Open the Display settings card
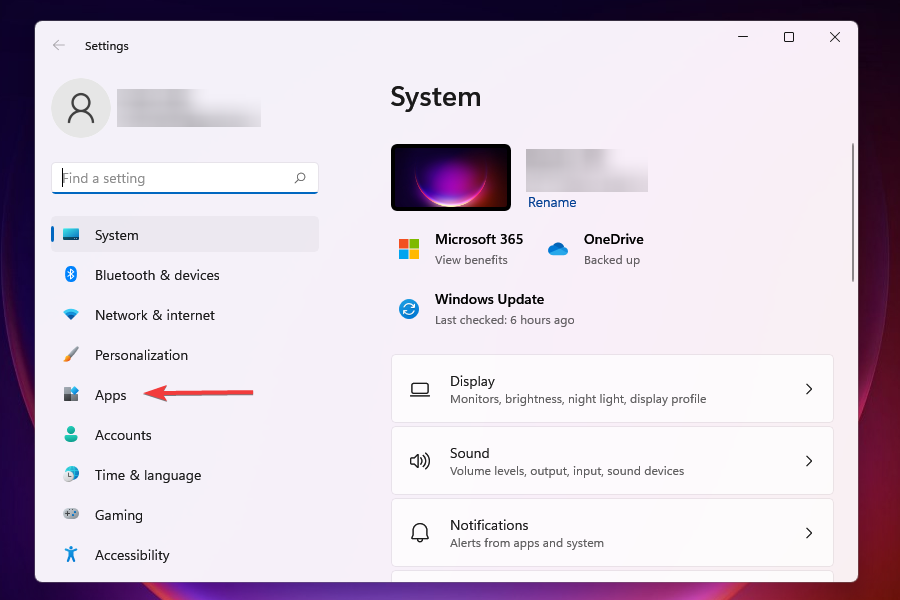Image resolution: width=900 pixels, height=600 pixels. tap(612, 389)
